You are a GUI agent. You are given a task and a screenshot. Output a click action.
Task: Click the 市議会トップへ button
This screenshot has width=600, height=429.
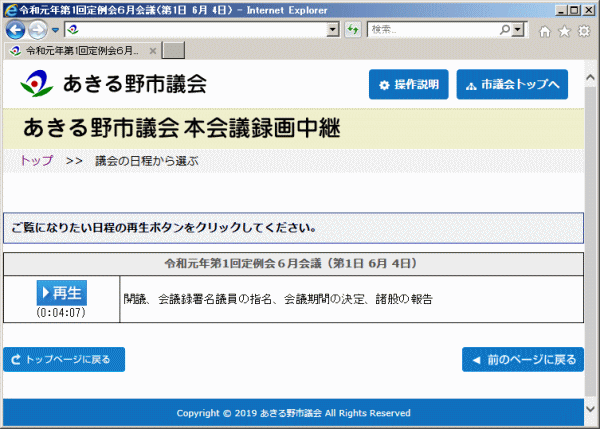[x=512, y=84]
